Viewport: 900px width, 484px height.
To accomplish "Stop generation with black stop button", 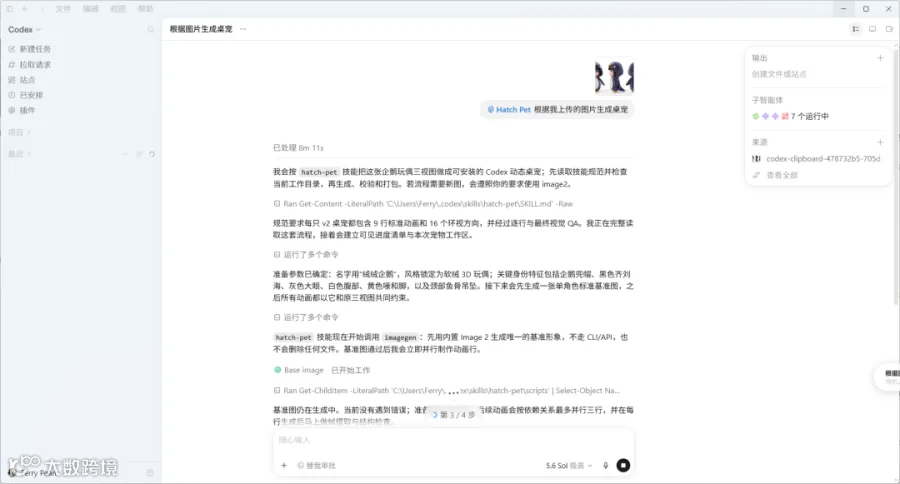I will [x=623, y=465].
